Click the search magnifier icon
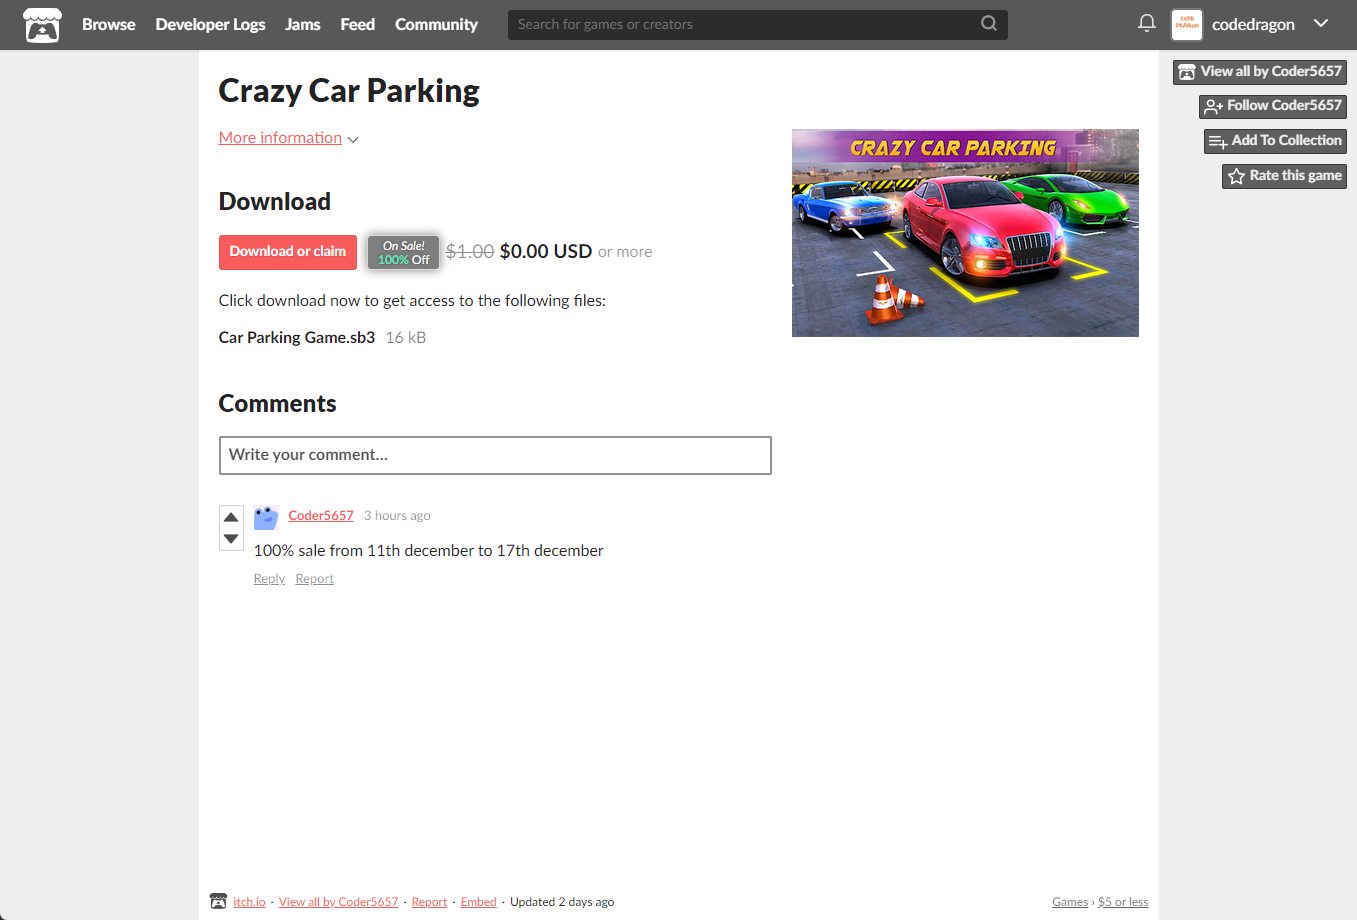 (x=989, y=24)
